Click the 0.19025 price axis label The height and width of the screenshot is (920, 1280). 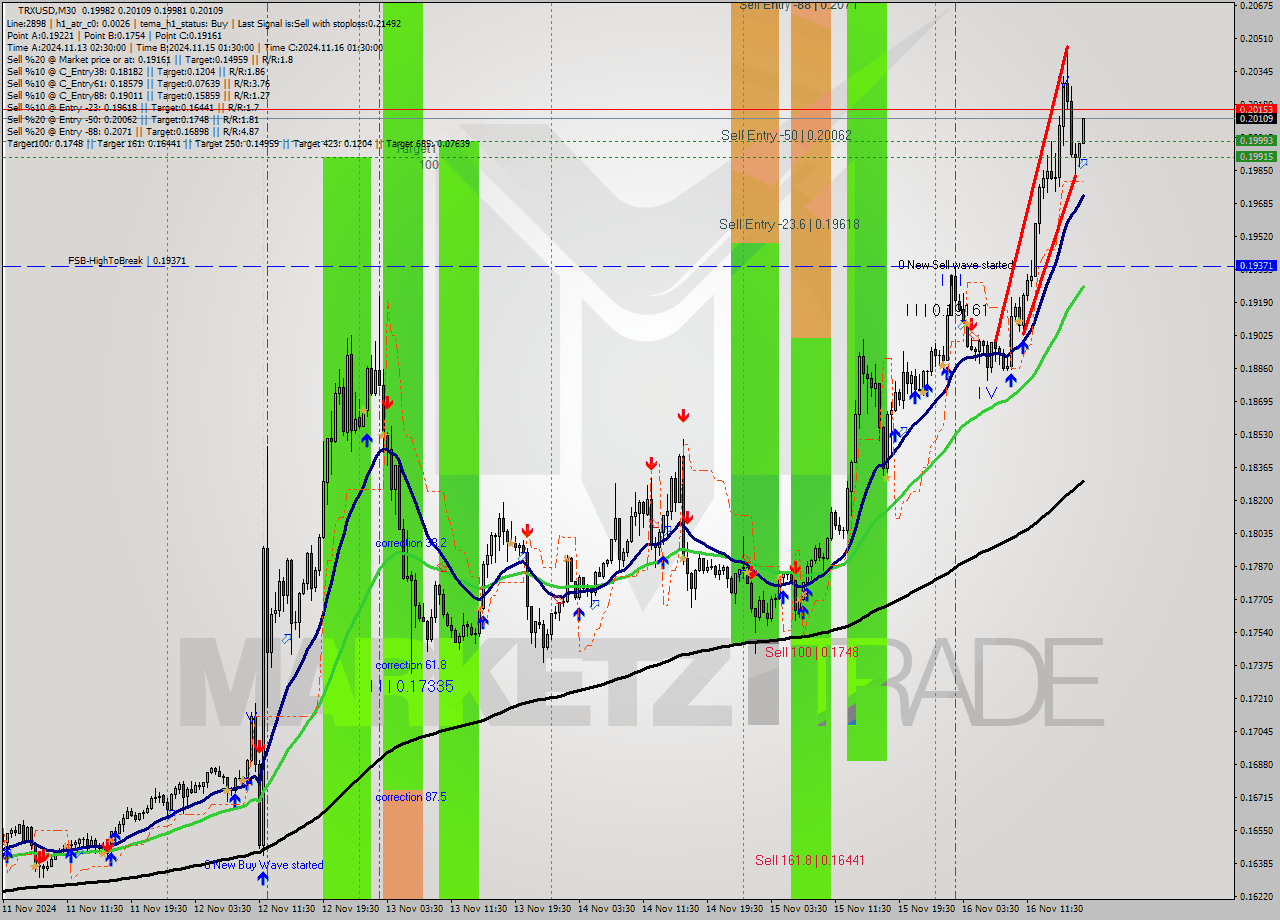coord(1256,335)
